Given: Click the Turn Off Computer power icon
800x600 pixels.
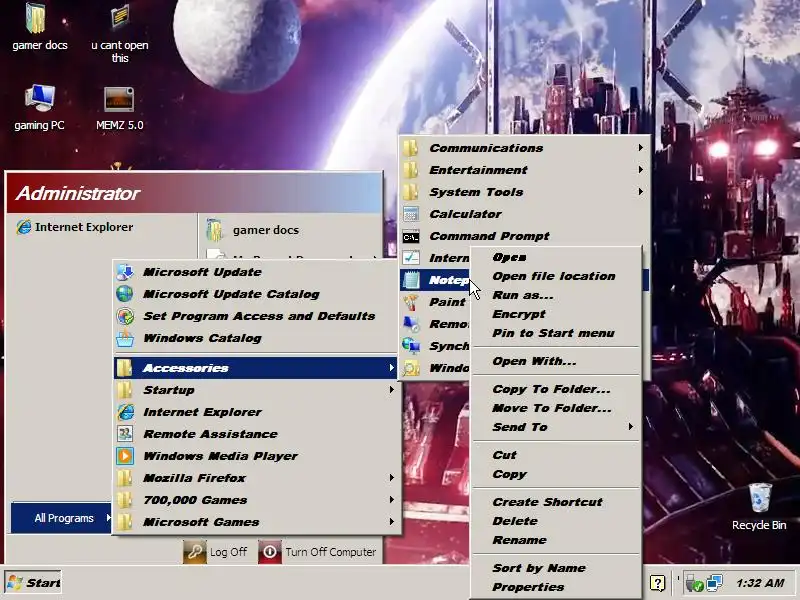Looking at the screenshot, I should [x=270, y=552].
